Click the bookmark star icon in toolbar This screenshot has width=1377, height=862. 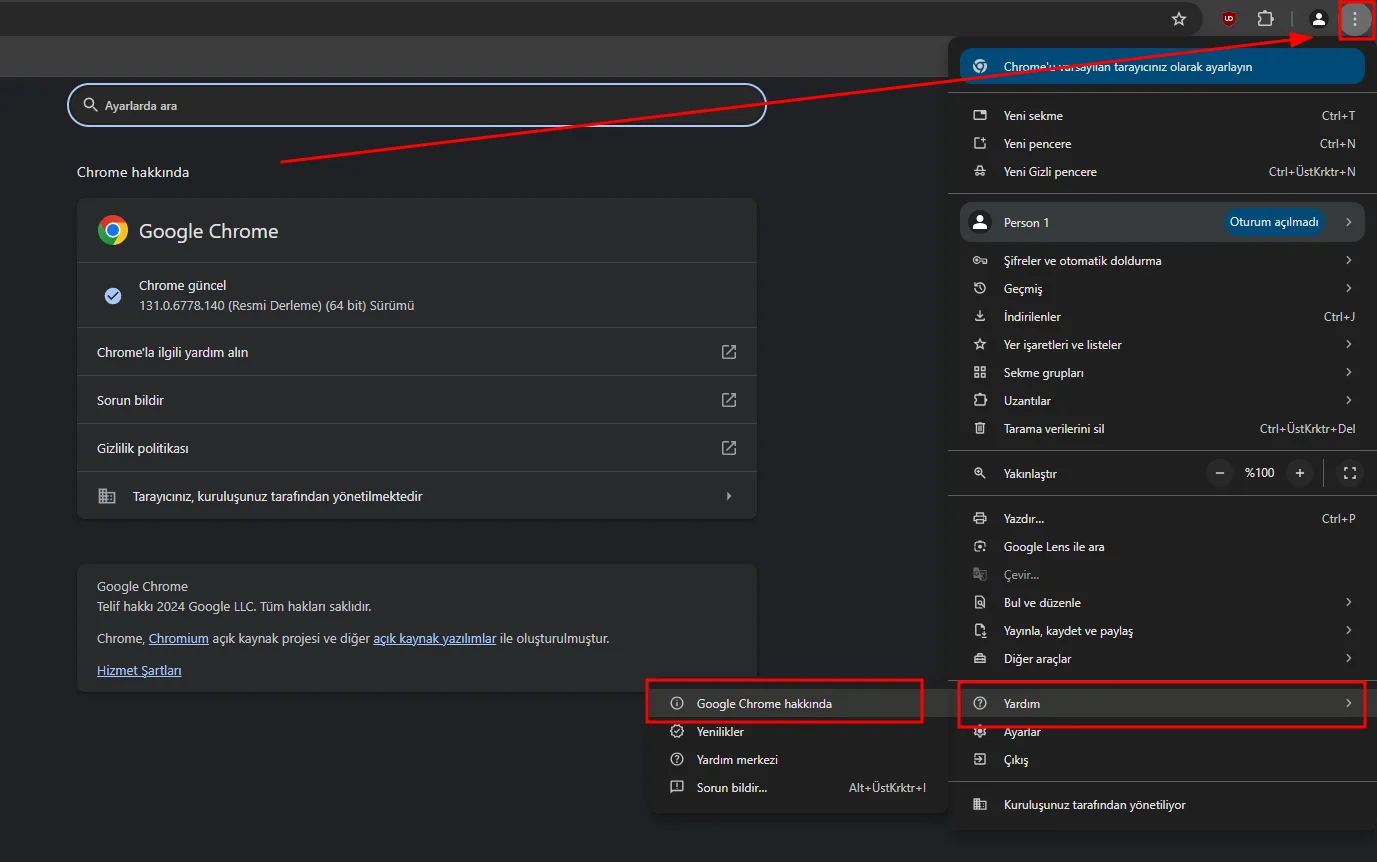tap(1179, 18)
